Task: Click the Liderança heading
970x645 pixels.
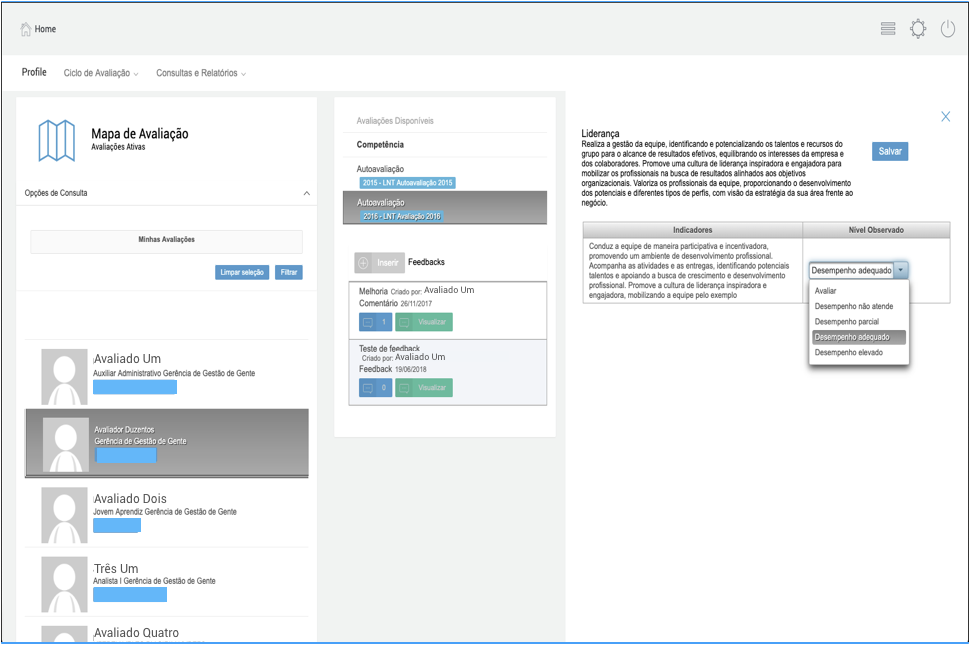Action: tap(600, 134)
